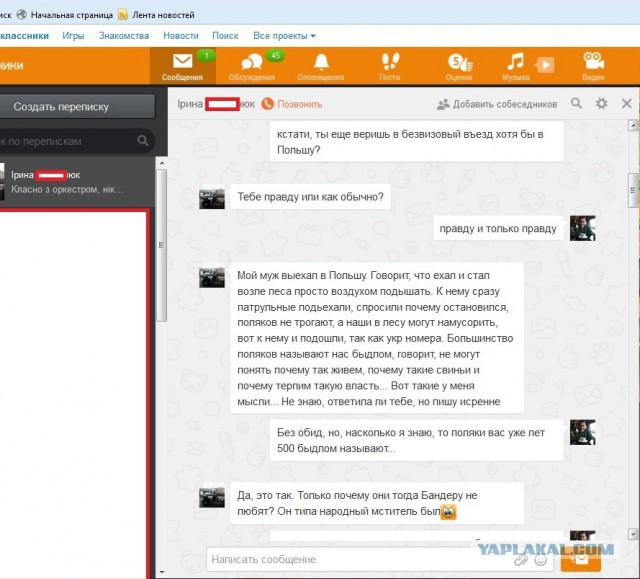Click message 'Тебе правду или как обычно?'

[310, 197]
